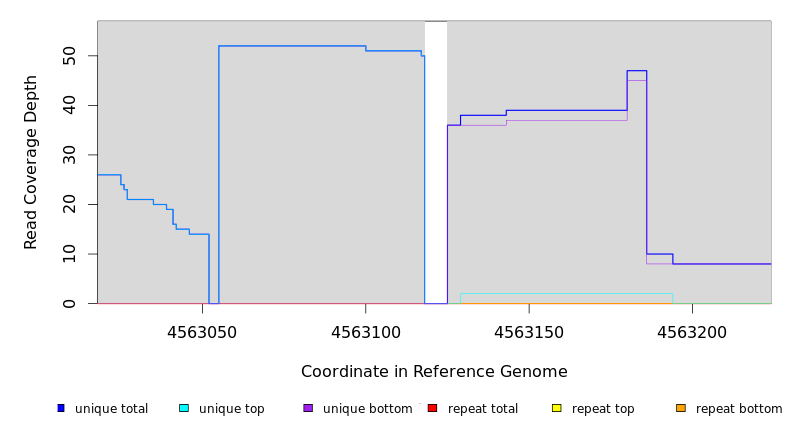Select the "unique total" legend label
The height and width of the screenshot is (432, 792).
point(111,409)
